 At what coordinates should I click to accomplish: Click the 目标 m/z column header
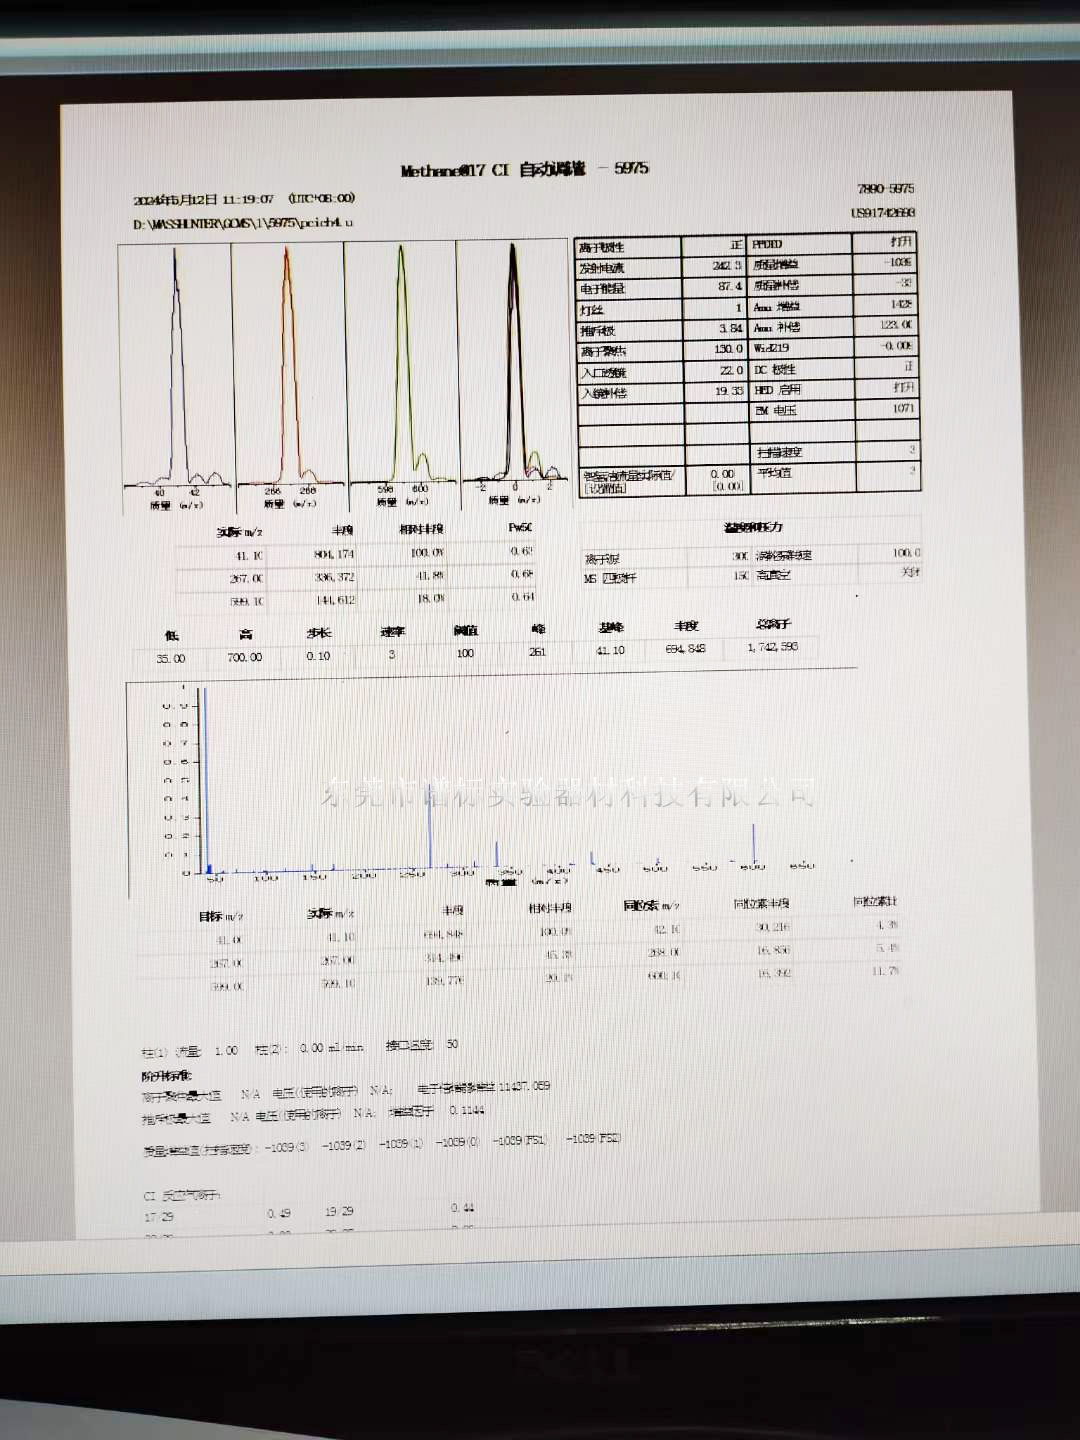coord(220,916)
